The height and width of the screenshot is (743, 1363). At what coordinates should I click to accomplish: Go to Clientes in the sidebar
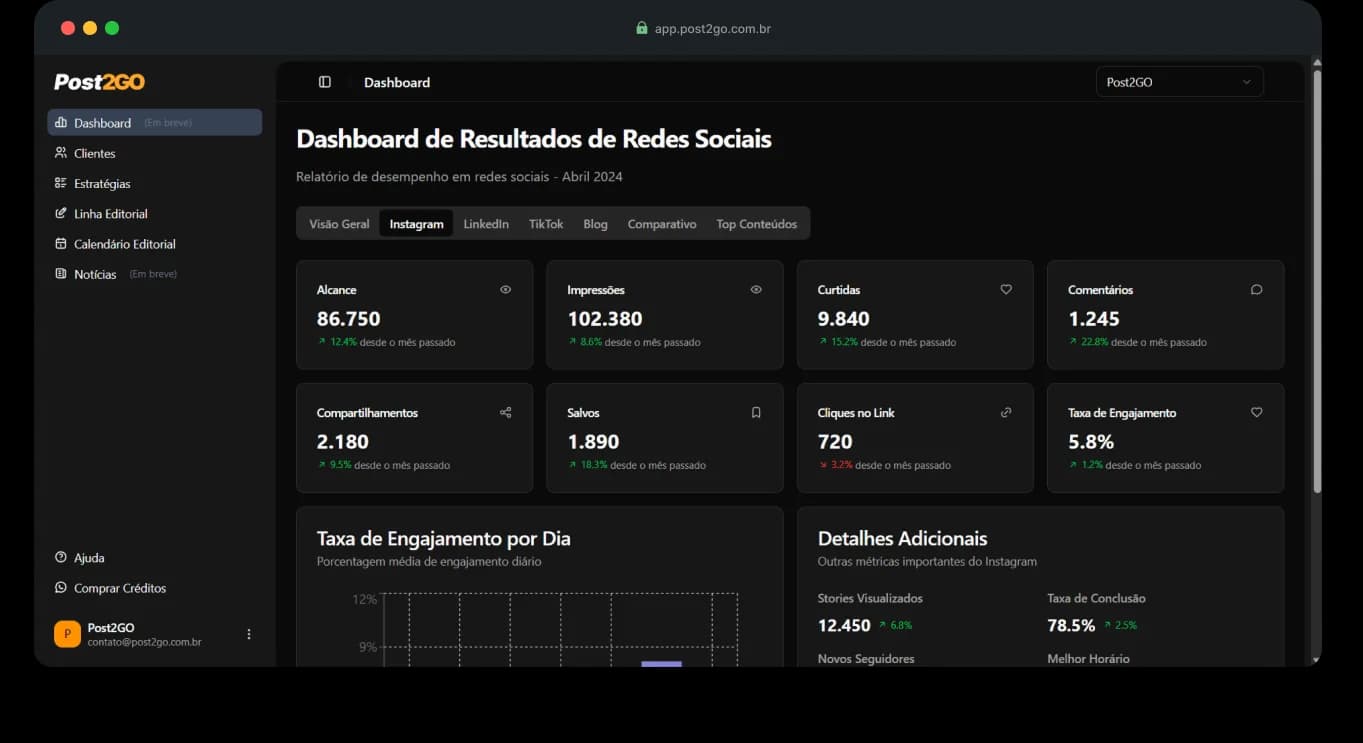coord(155,153)
